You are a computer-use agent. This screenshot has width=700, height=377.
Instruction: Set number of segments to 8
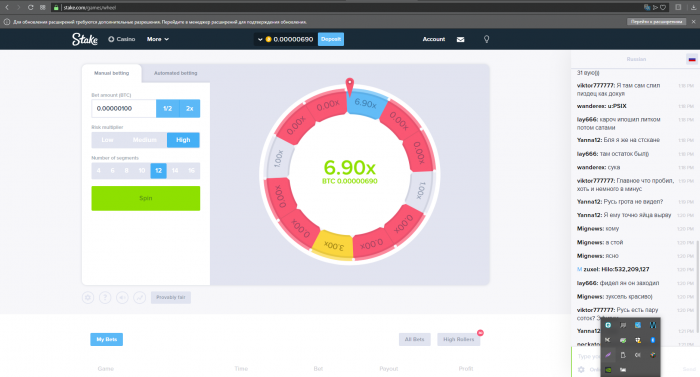click(127, 171)
